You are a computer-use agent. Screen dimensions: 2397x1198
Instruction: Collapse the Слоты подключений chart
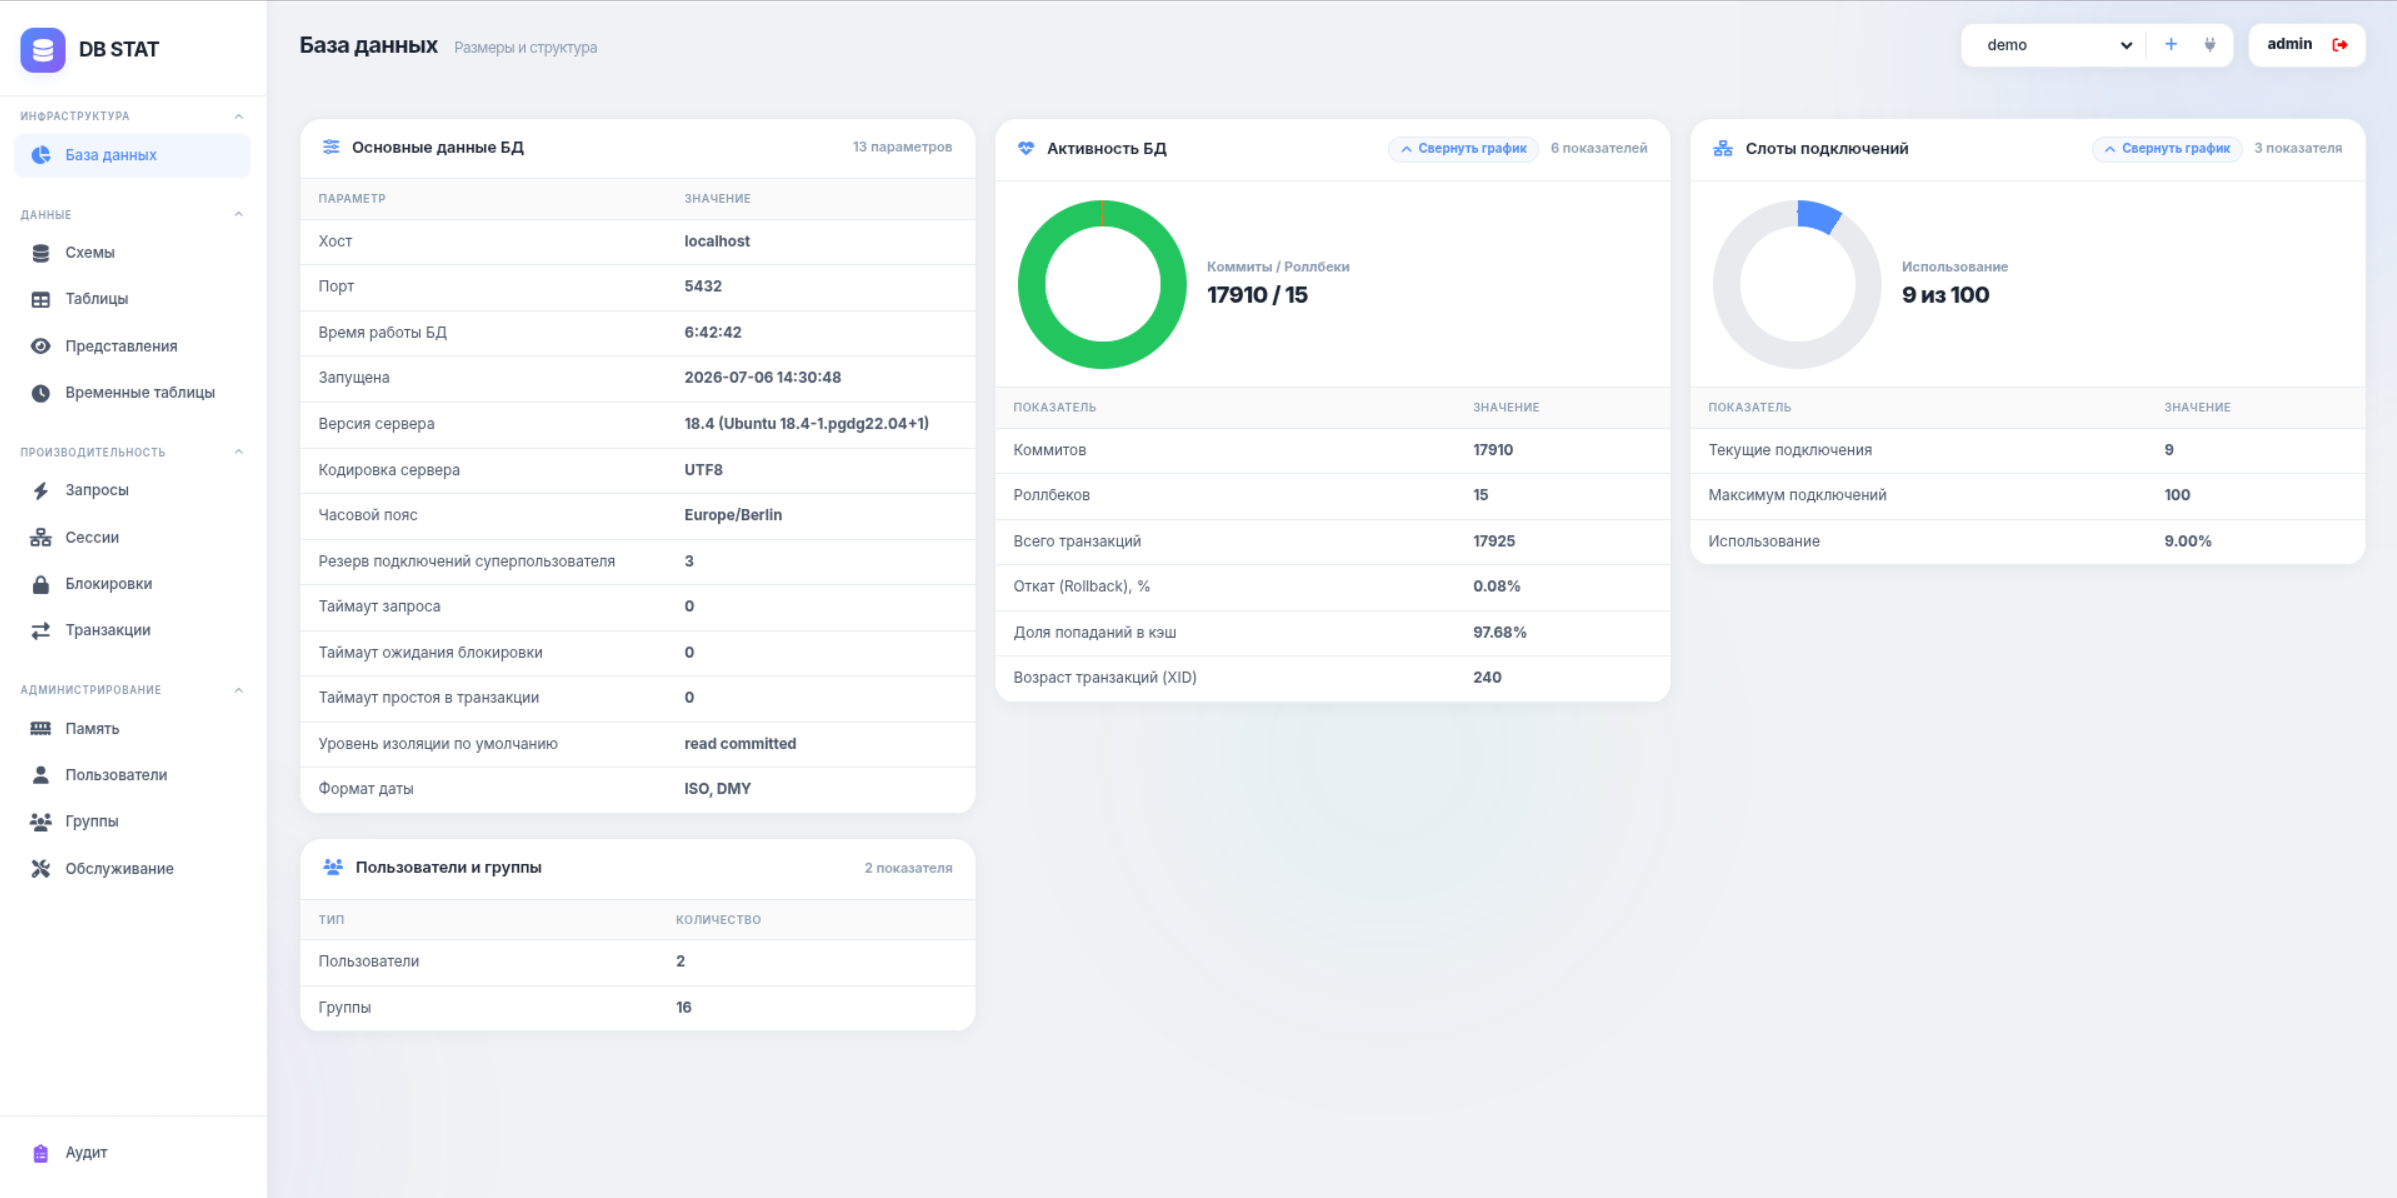pos(2166,149)
